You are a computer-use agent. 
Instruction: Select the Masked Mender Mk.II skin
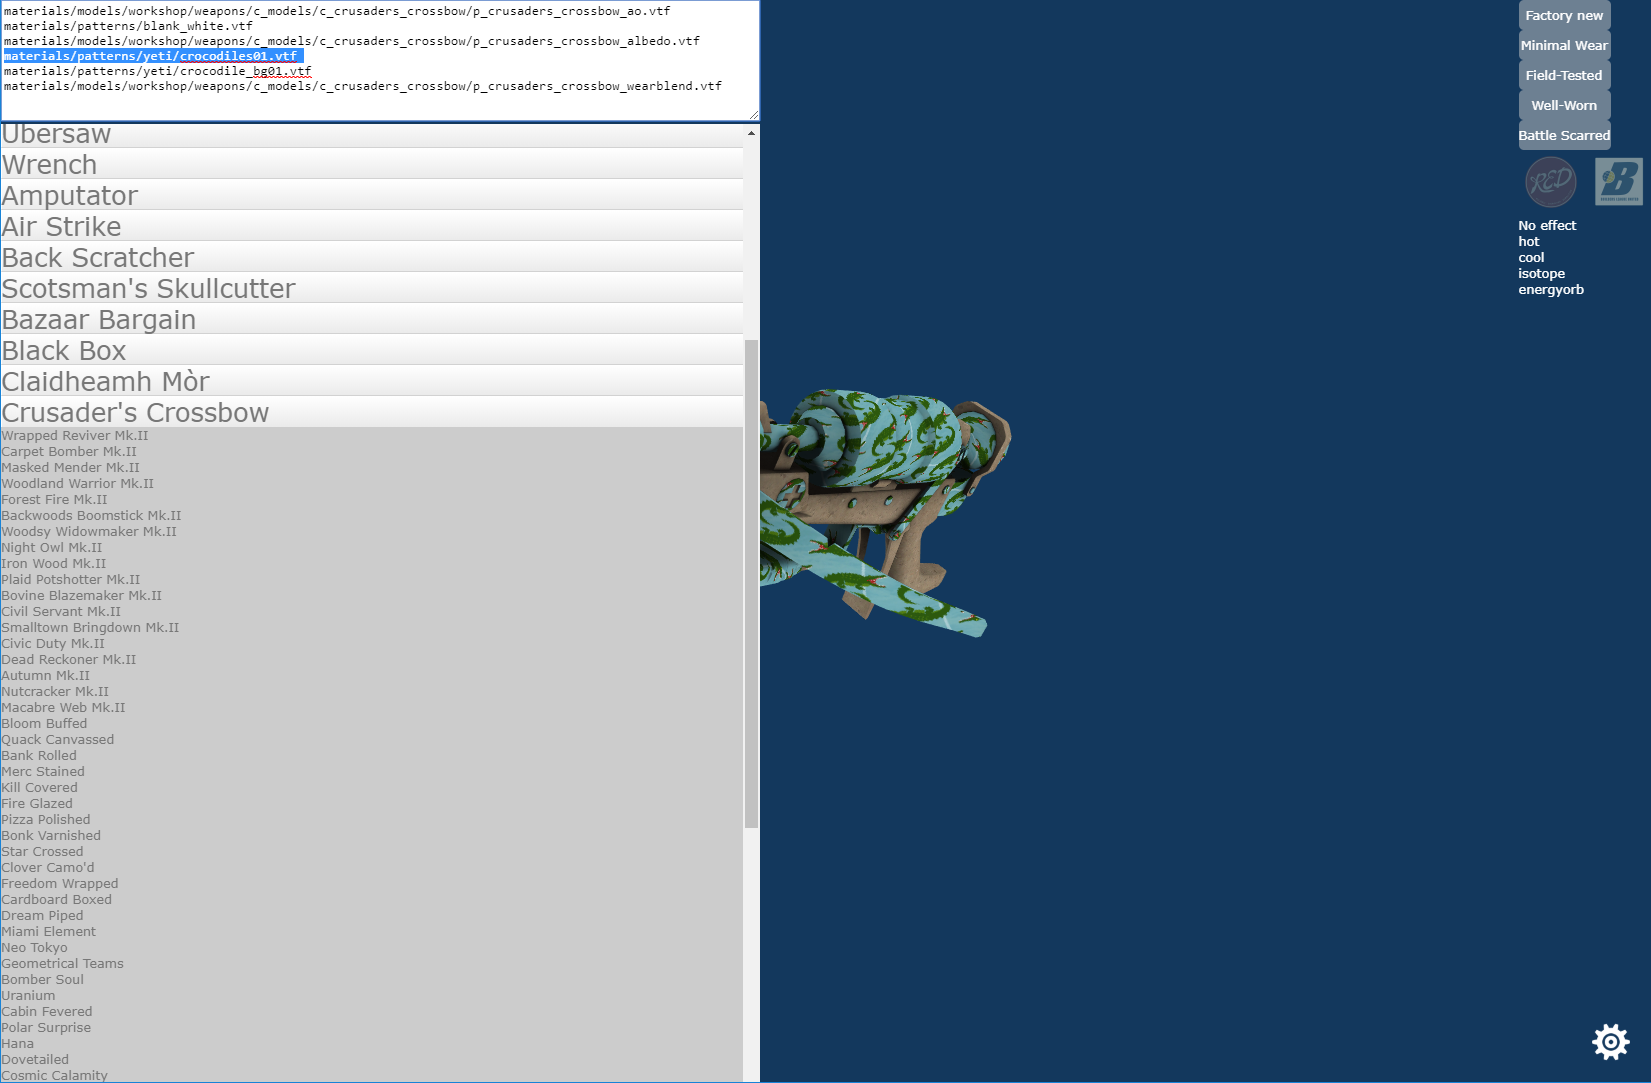tap(71, 468)
